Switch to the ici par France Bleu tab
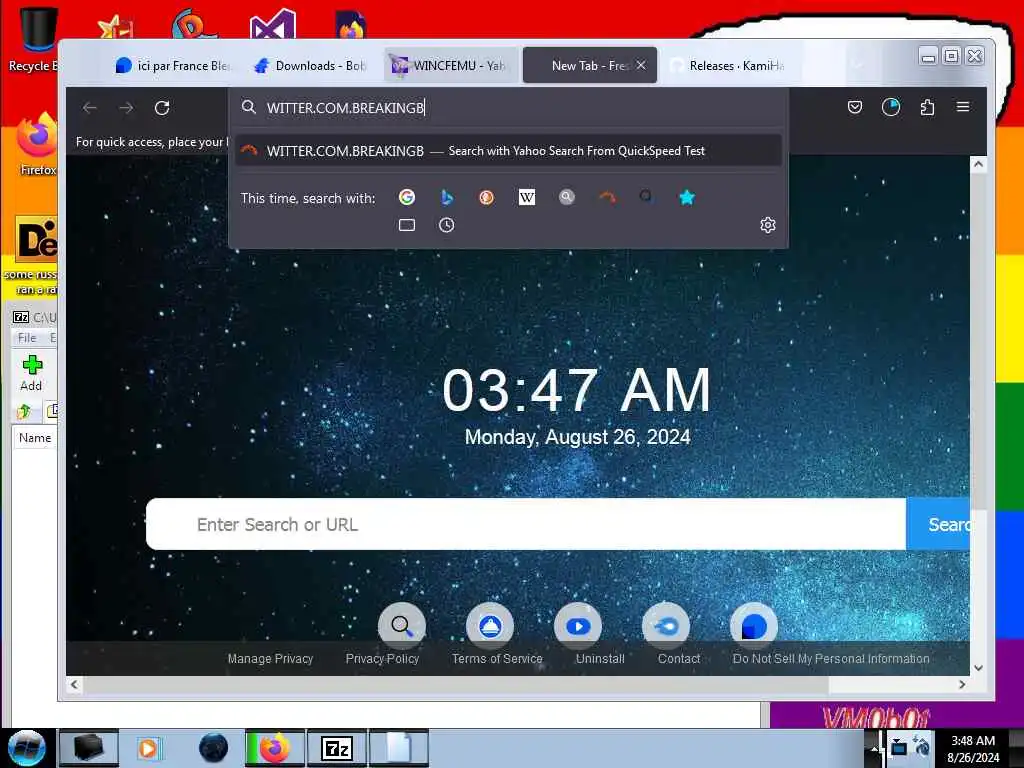Image resolution: width=1024 pixels, height=768 pixels. [173, 65]
